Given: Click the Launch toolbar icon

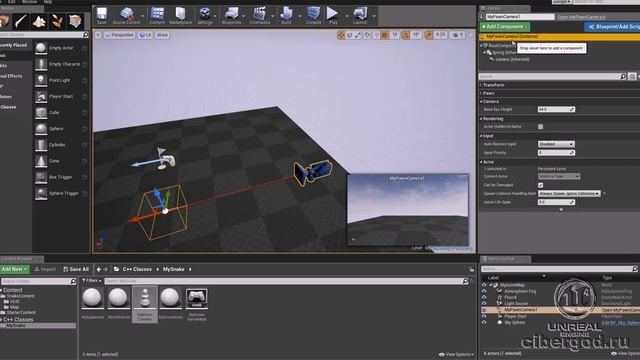Looking at the screenshot, I should 360,16.
